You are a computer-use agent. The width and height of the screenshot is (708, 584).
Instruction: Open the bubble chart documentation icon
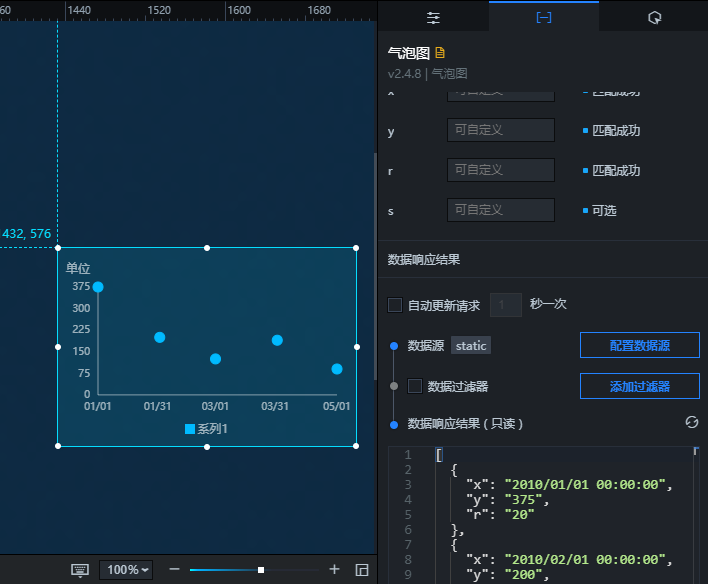click(x=440, y=53)
